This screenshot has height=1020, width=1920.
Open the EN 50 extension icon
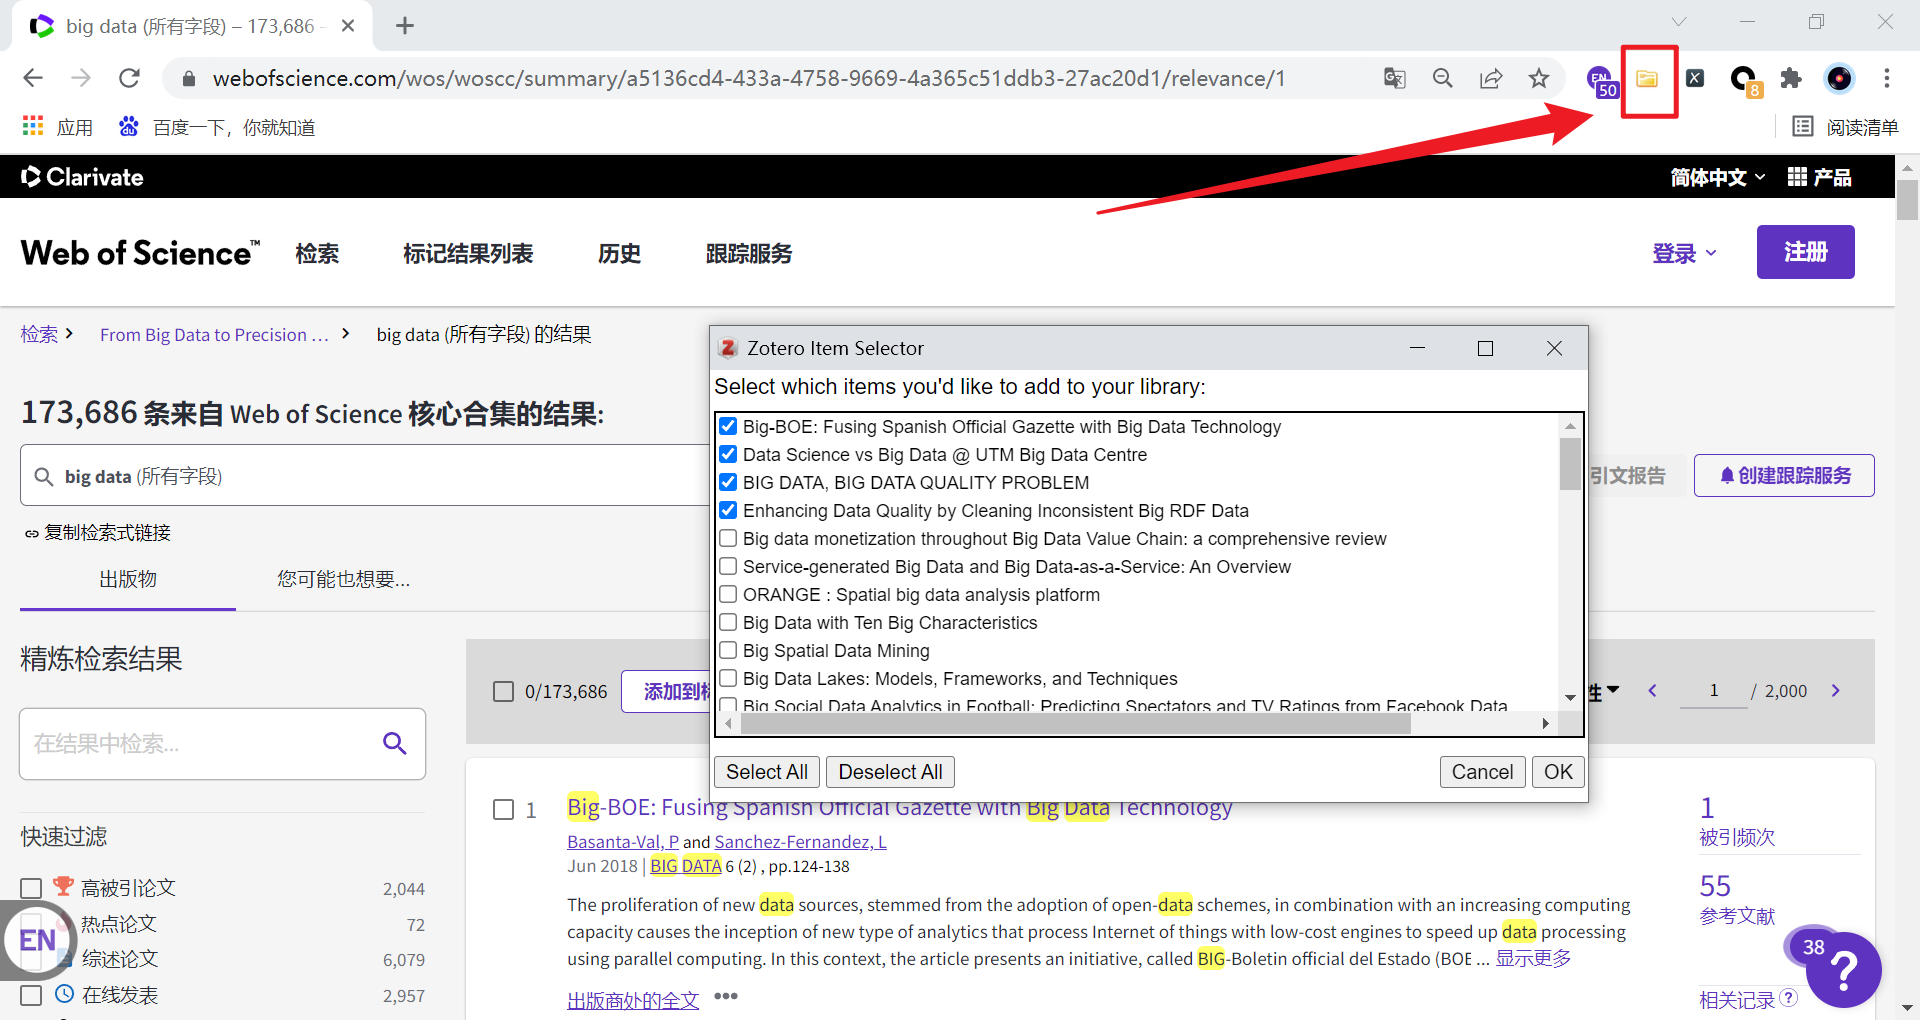tap(1602, 80)
